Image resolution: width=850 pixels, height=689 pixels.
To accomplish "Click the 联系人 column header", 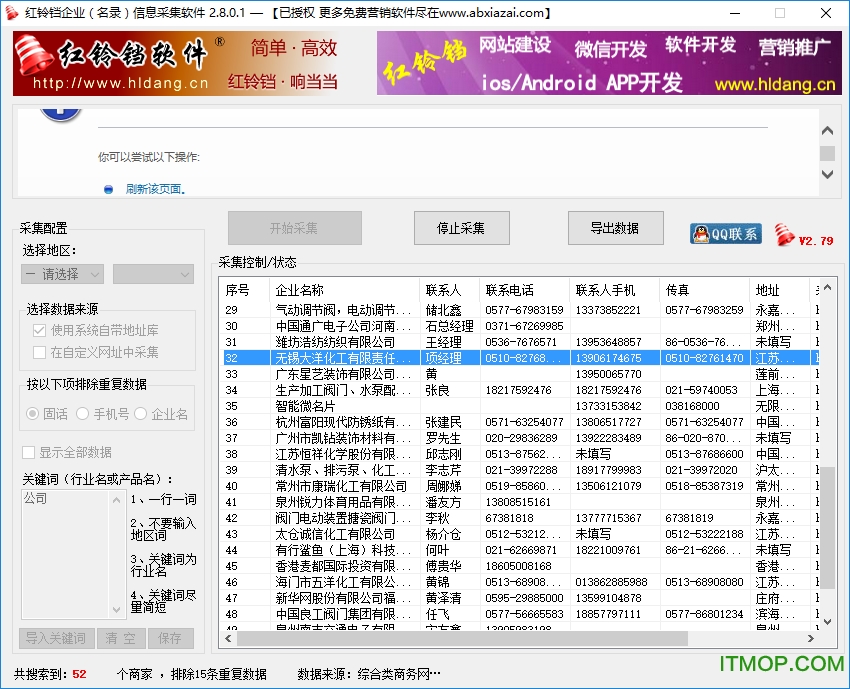I will (449, 290).
